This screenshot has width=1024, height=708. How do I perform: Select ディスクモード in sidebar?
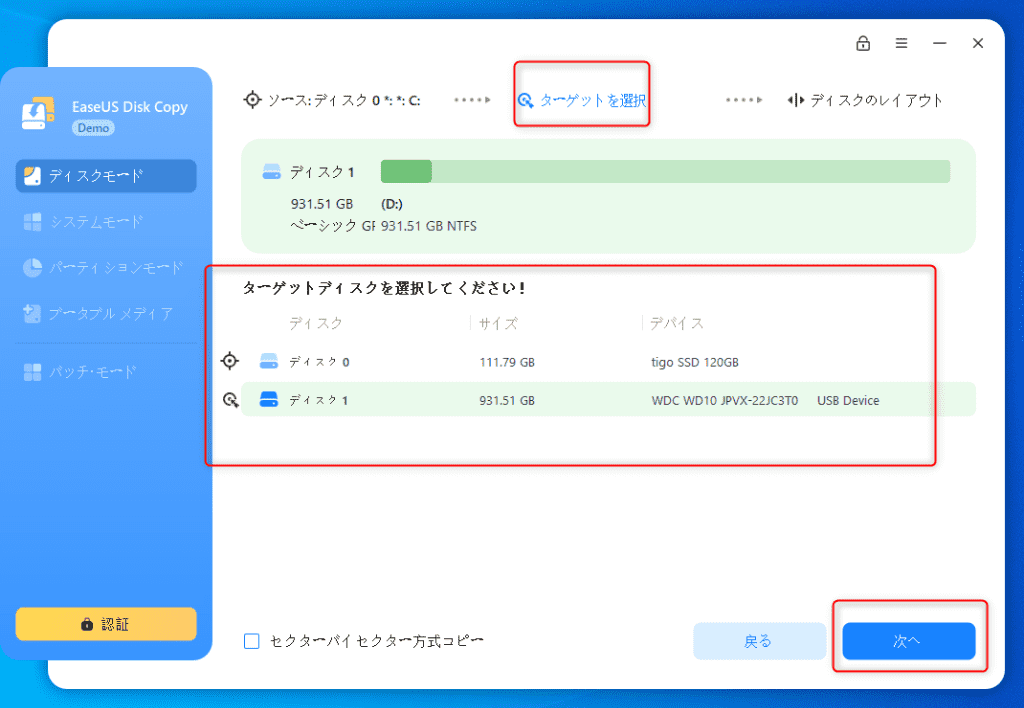coord(106,176)
